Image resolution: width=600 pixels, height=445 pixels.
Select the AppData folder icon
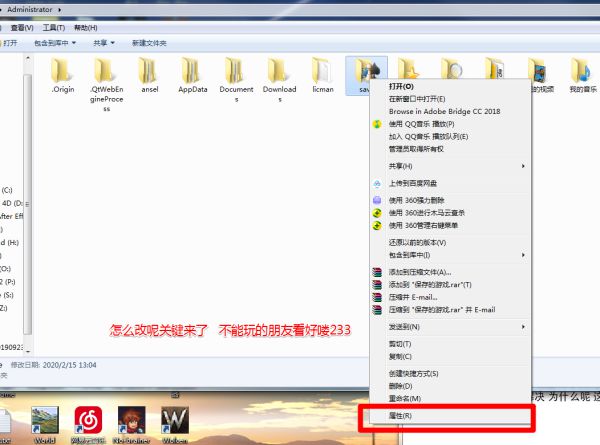coord(192,70)
